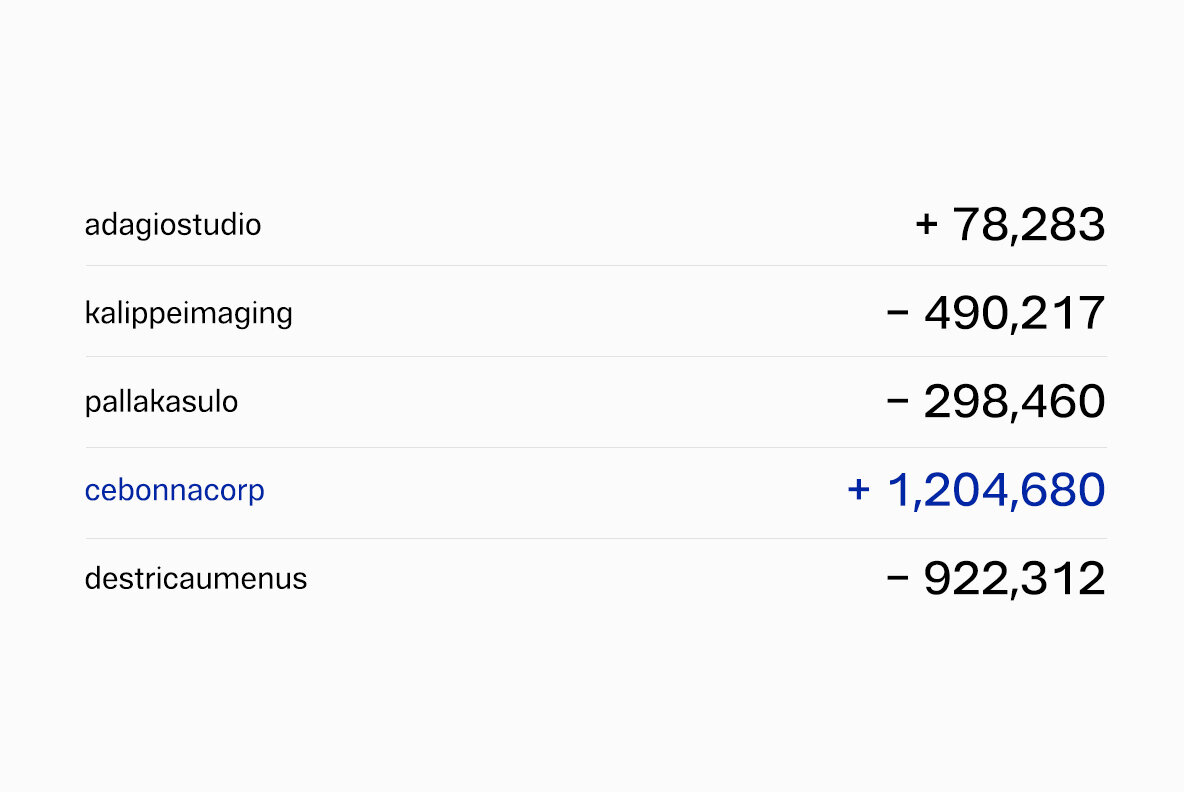Click the divider line above destricaumenus
This screenshot has height=792, width=1184.
coord(596,539)
